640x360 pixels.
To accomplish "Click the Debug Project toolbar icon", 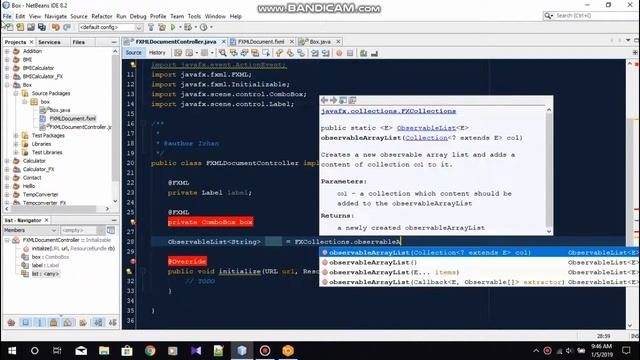I will (188, 27).
